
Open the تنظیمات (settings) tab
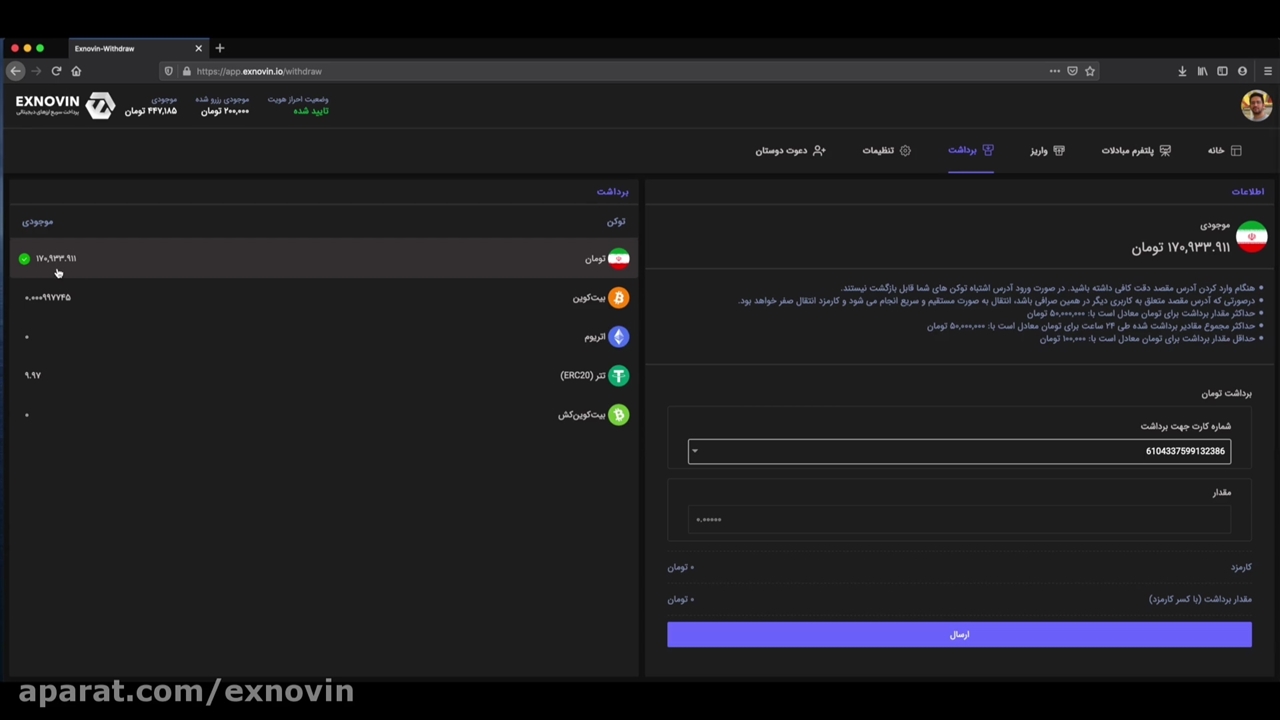pyautogui.click(x=886, y=150)
